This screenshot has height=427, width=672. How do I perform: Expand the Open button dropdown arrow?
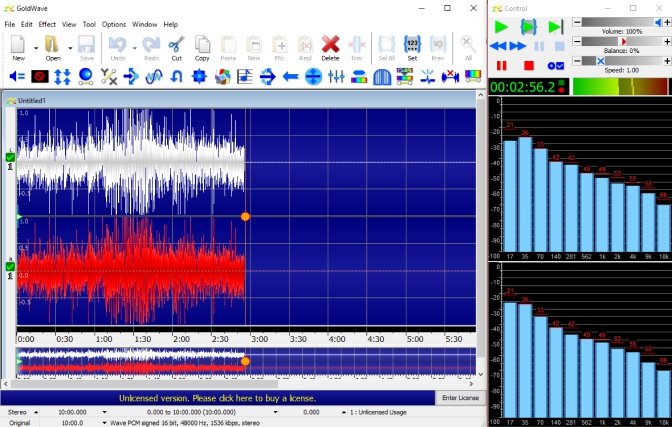click(70, 48)
